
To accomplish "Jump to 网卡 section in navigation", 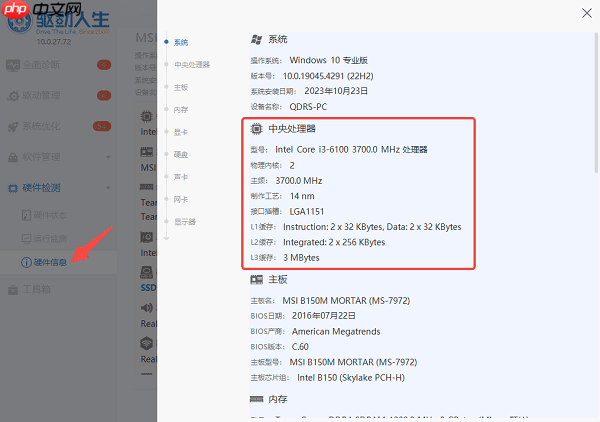I will (181, 199).
